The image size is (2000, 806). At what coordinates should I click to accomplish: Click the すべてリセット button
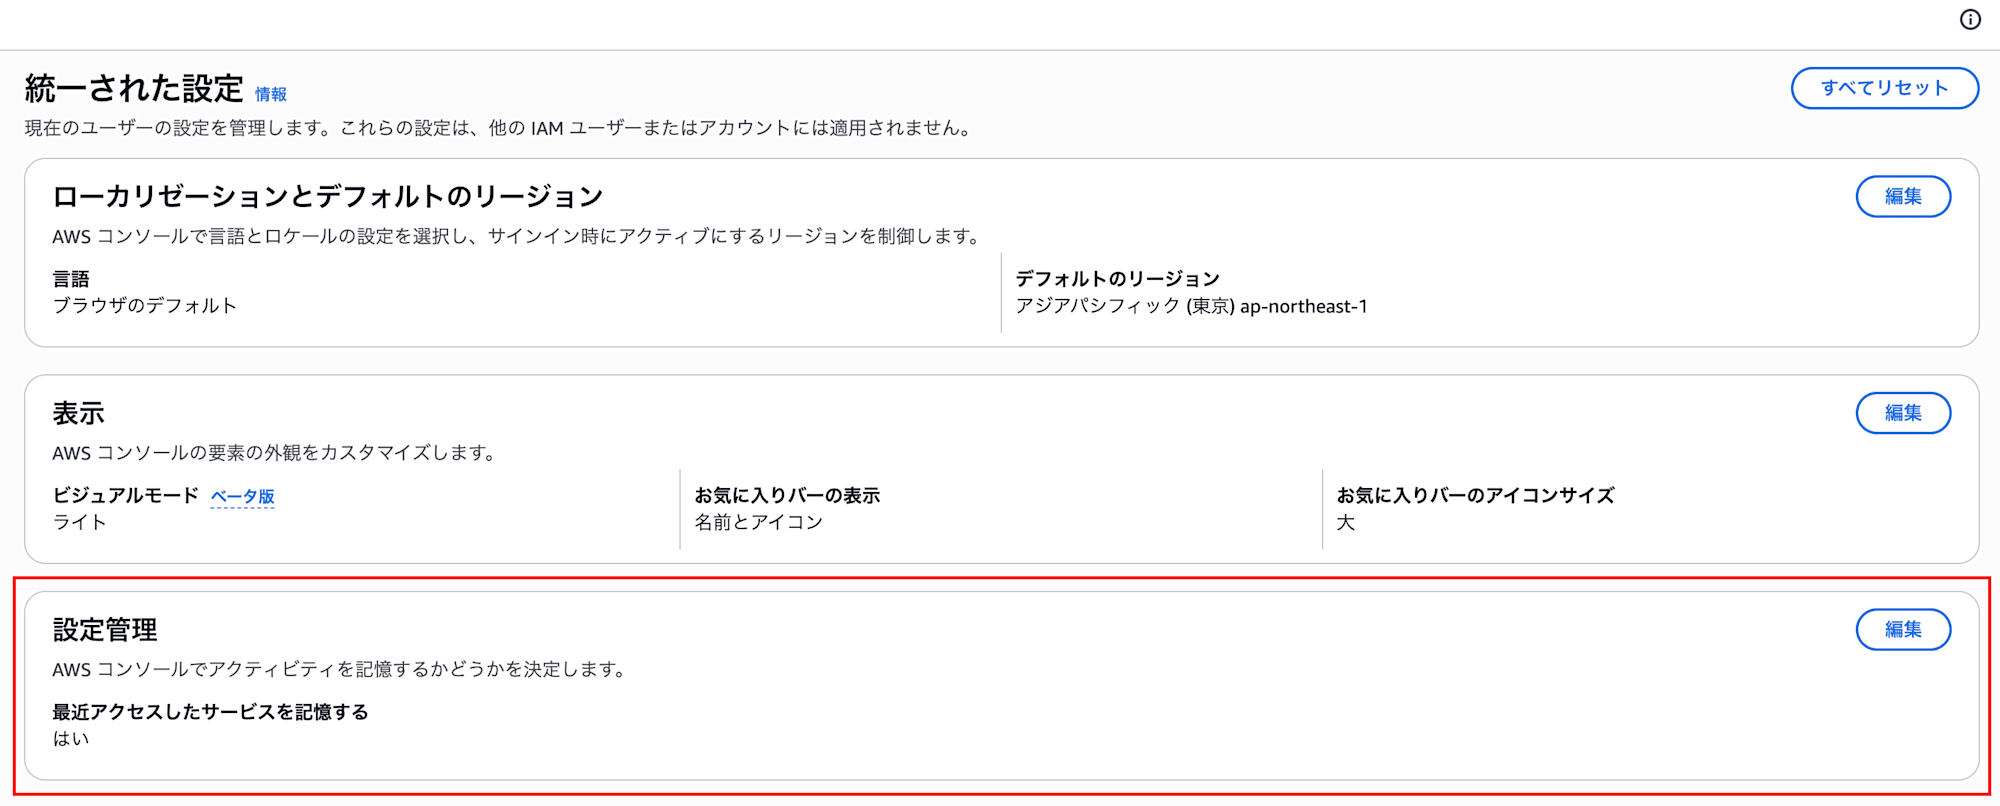tap(1884, 88)
